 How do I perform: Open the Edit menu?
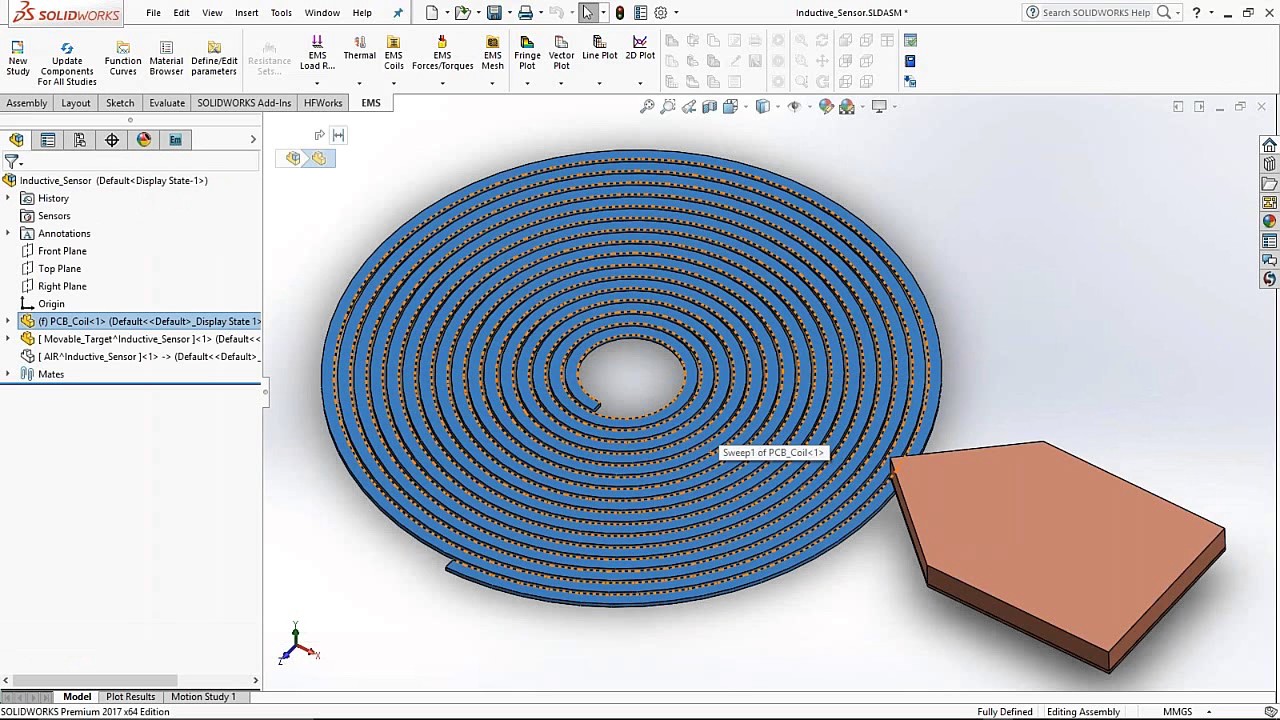click(181, 13)
